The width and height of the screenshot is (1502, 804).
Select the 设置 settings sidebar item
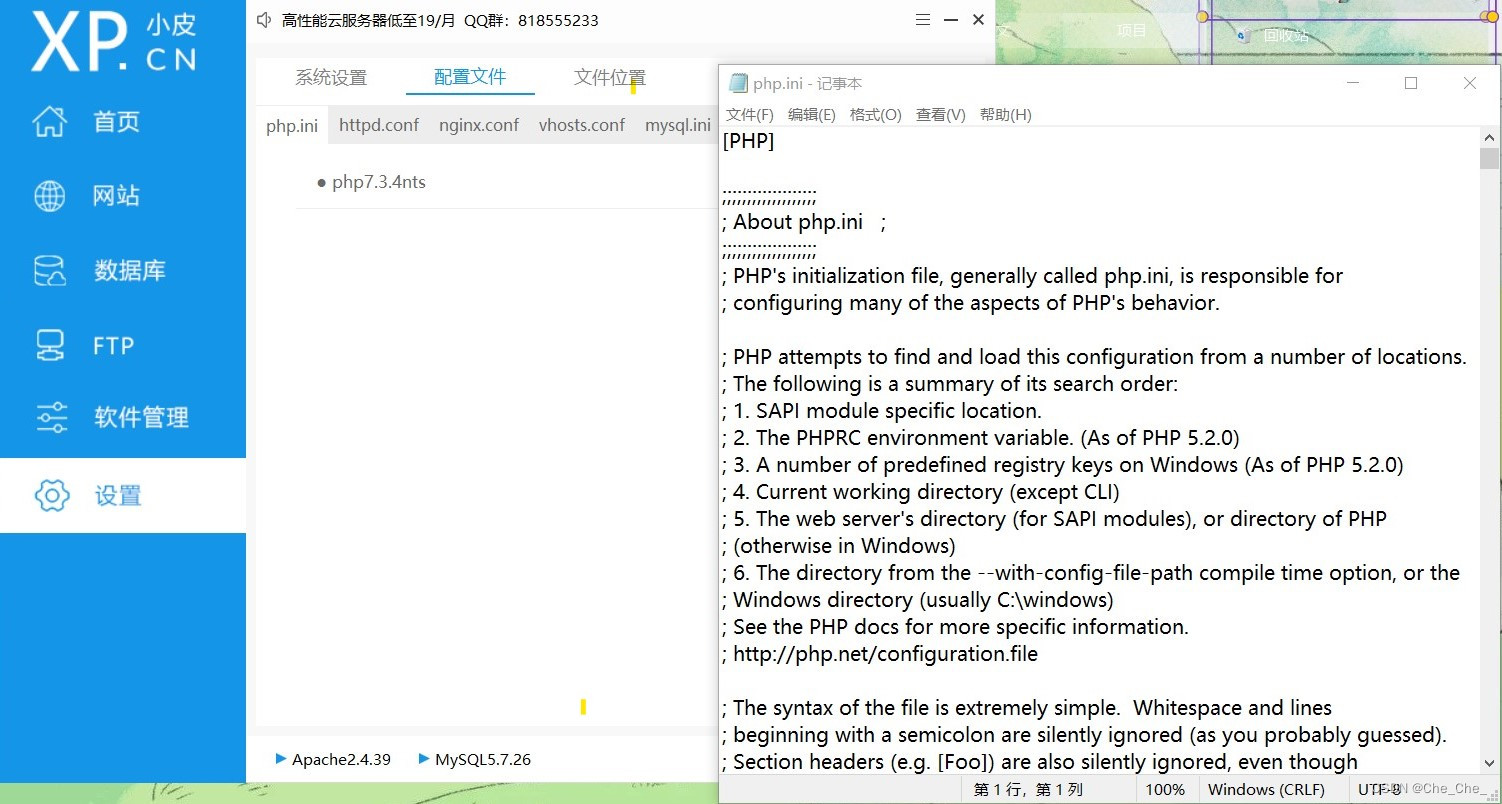[122, 495]
